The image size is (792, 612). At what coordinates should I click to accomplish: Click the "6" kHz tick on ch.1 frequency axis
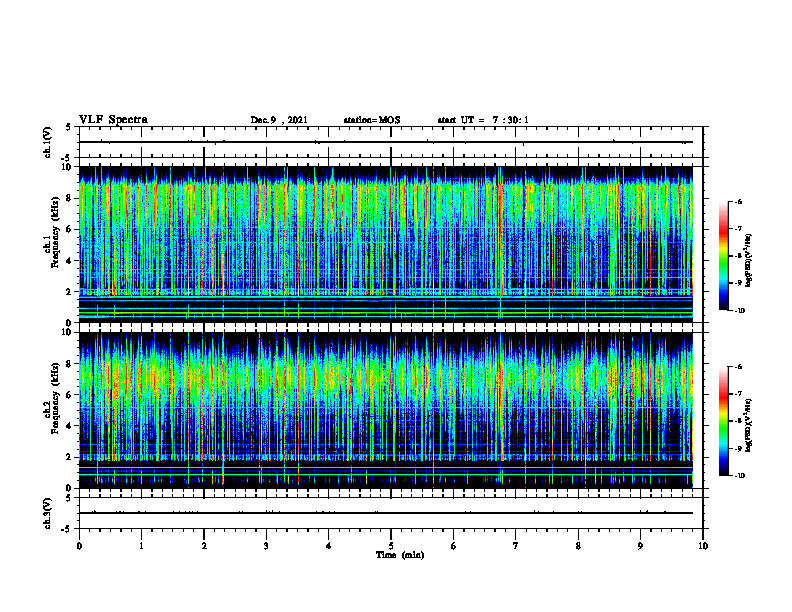coord(69,230)
